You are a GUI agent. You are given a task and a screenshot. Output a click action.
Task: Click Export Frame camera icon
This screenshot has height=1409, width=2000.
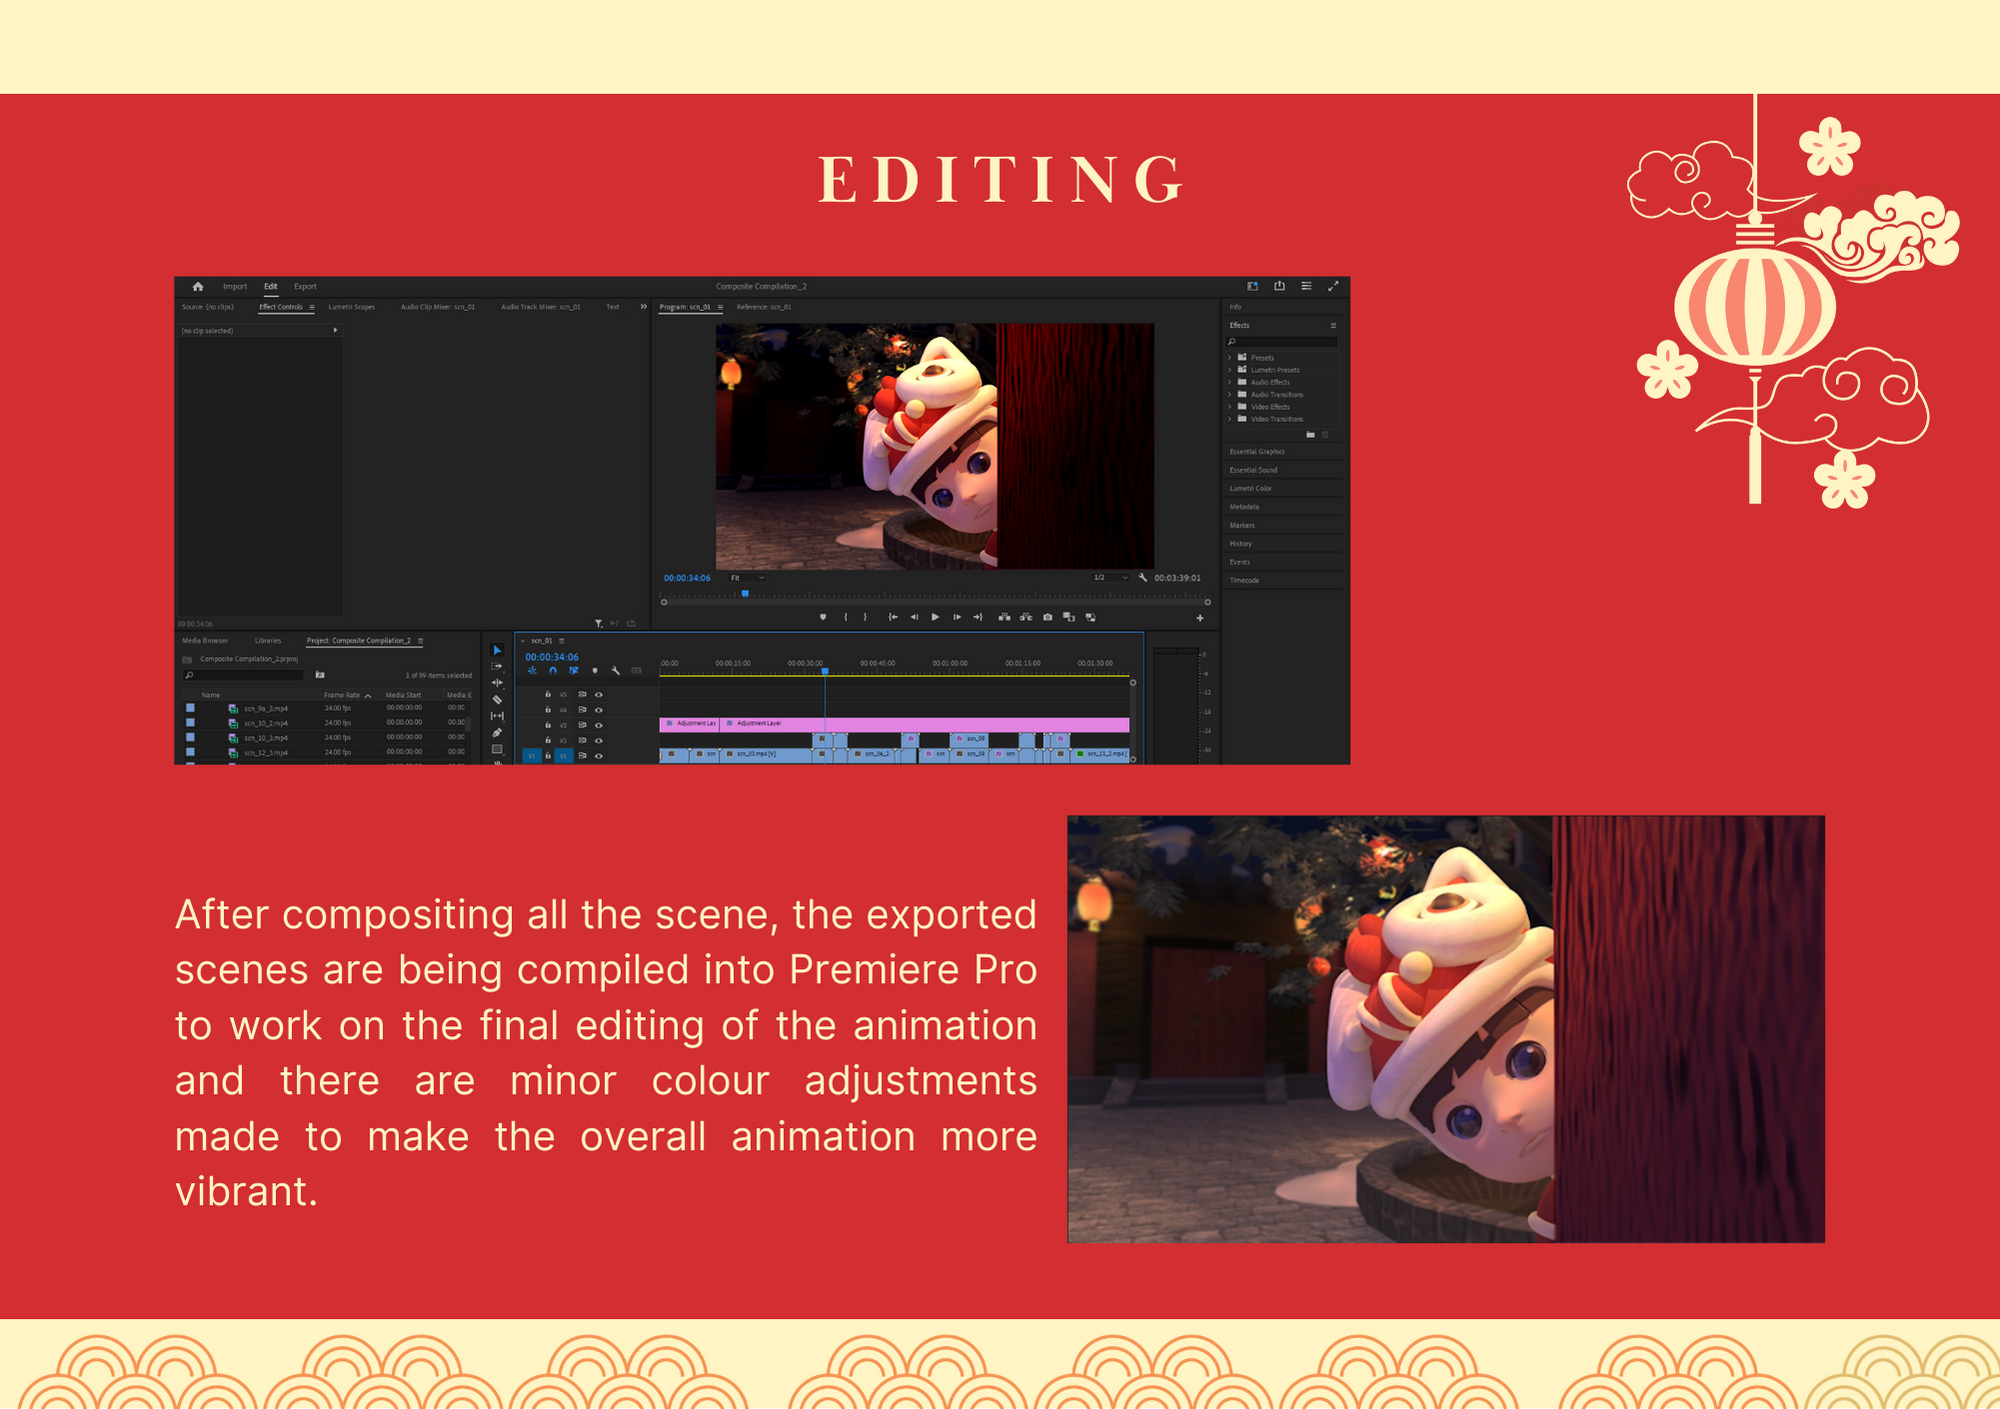click(x=1048, y=617)
